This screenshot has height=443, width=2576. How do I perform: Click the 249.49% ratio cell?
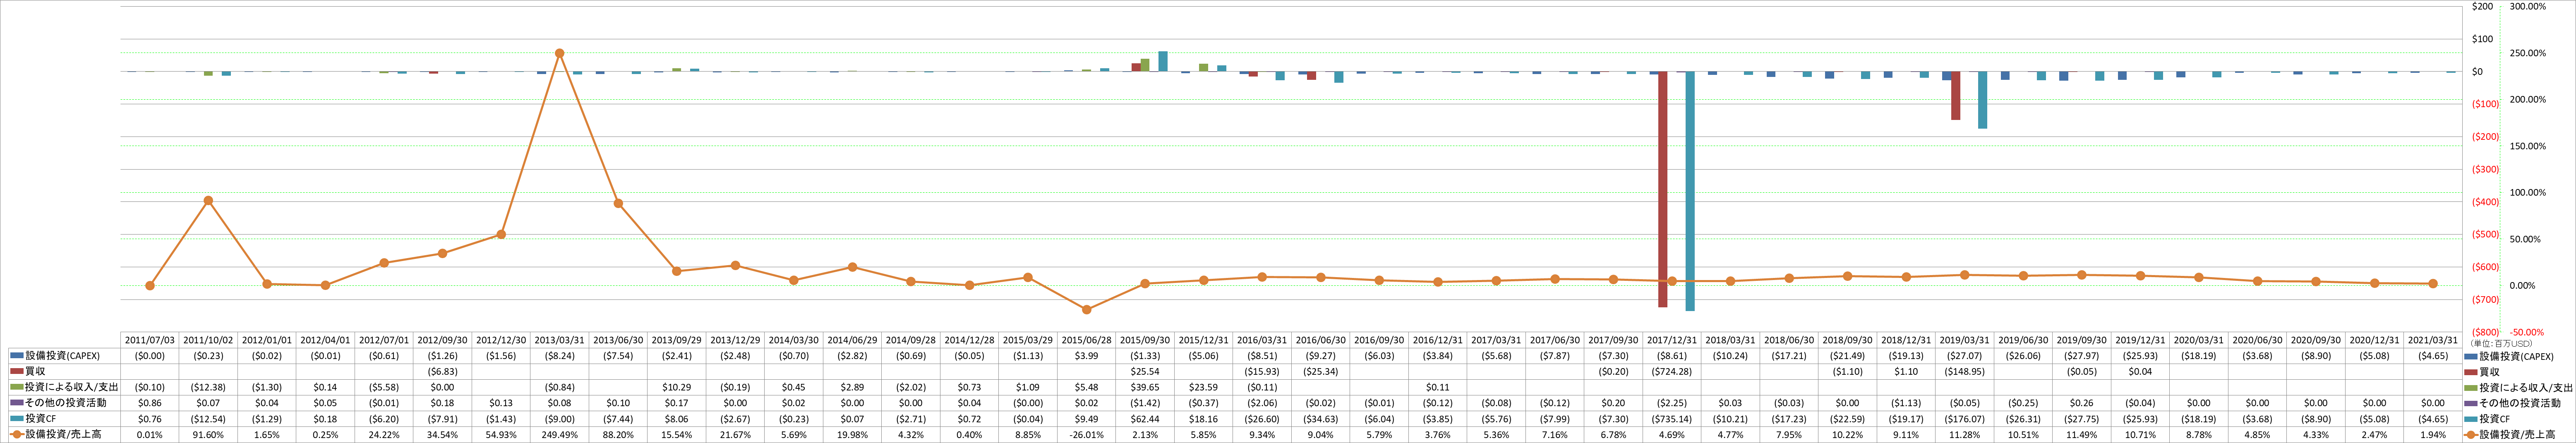click(x=559, y=435)
